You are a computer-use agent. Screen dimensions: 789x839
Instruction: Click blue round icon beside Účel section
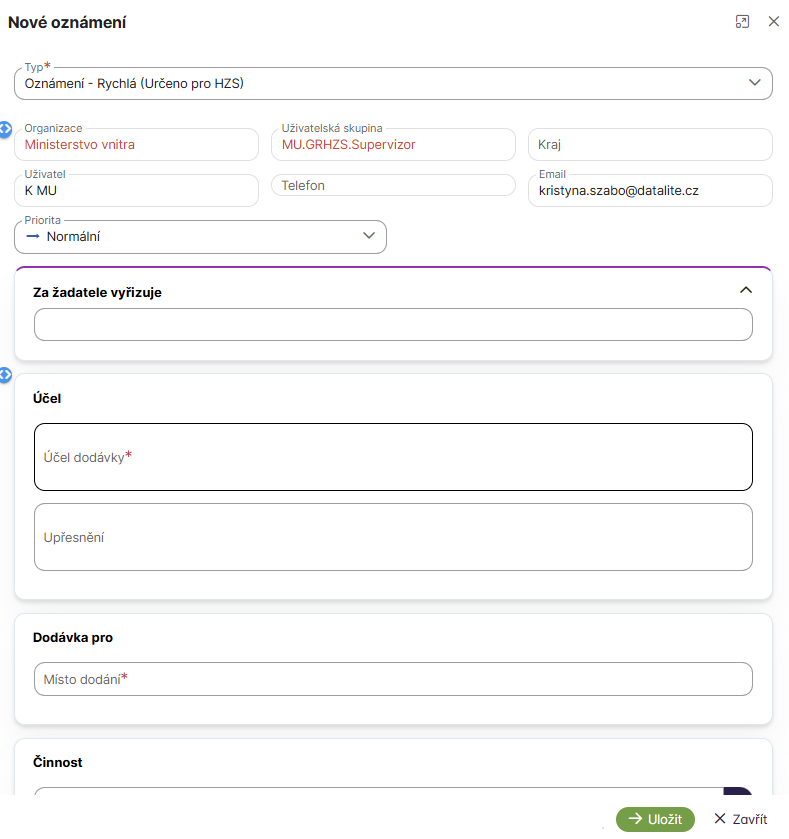pyautogui.click(x=5, y=375)
